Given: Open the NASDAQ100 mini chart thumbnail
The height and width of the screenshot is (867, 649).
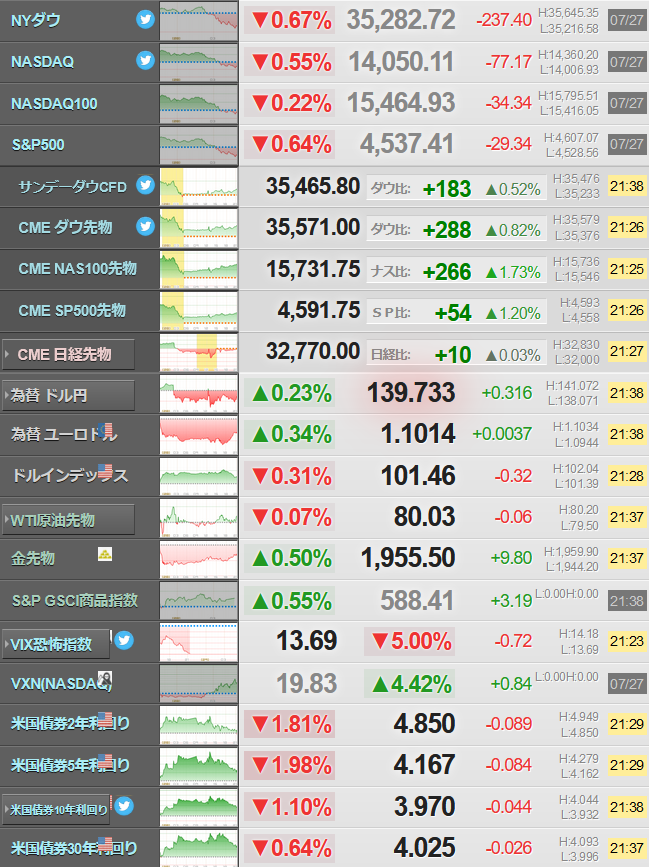Looking at the screenshot, I should point(199,103).
